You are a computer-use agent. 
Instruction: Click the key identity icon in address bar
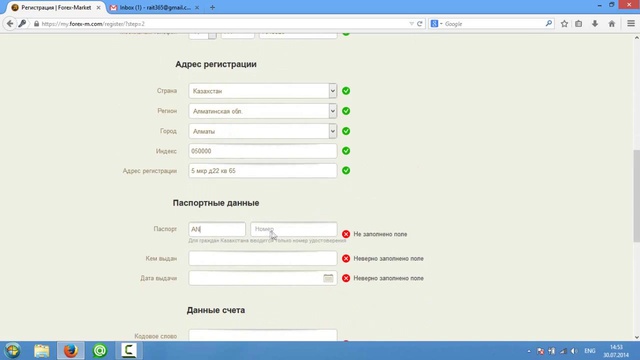(22, 24)
